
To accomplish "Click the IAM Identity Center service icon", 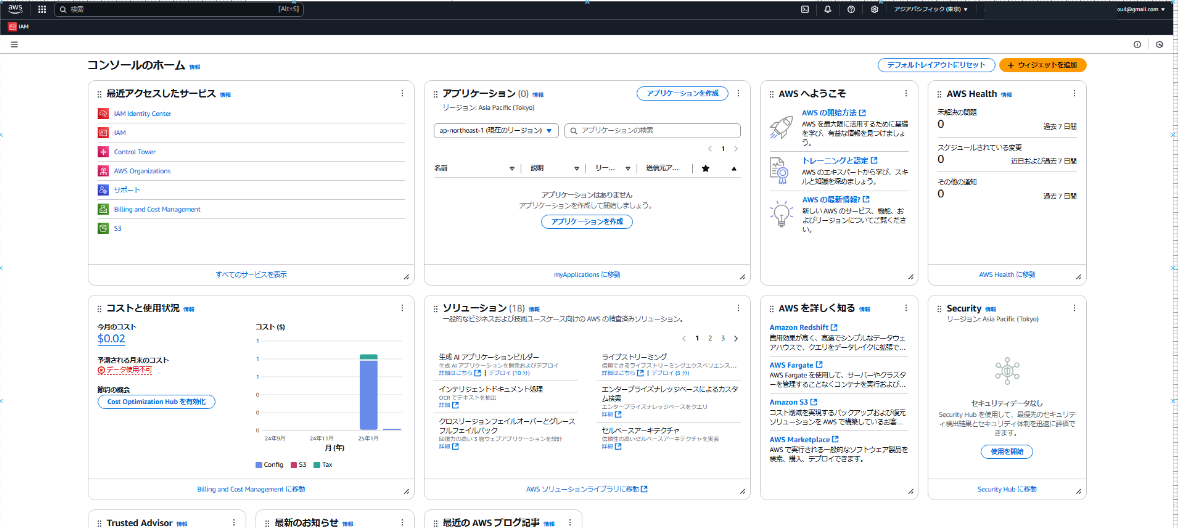I will (103, 113).
